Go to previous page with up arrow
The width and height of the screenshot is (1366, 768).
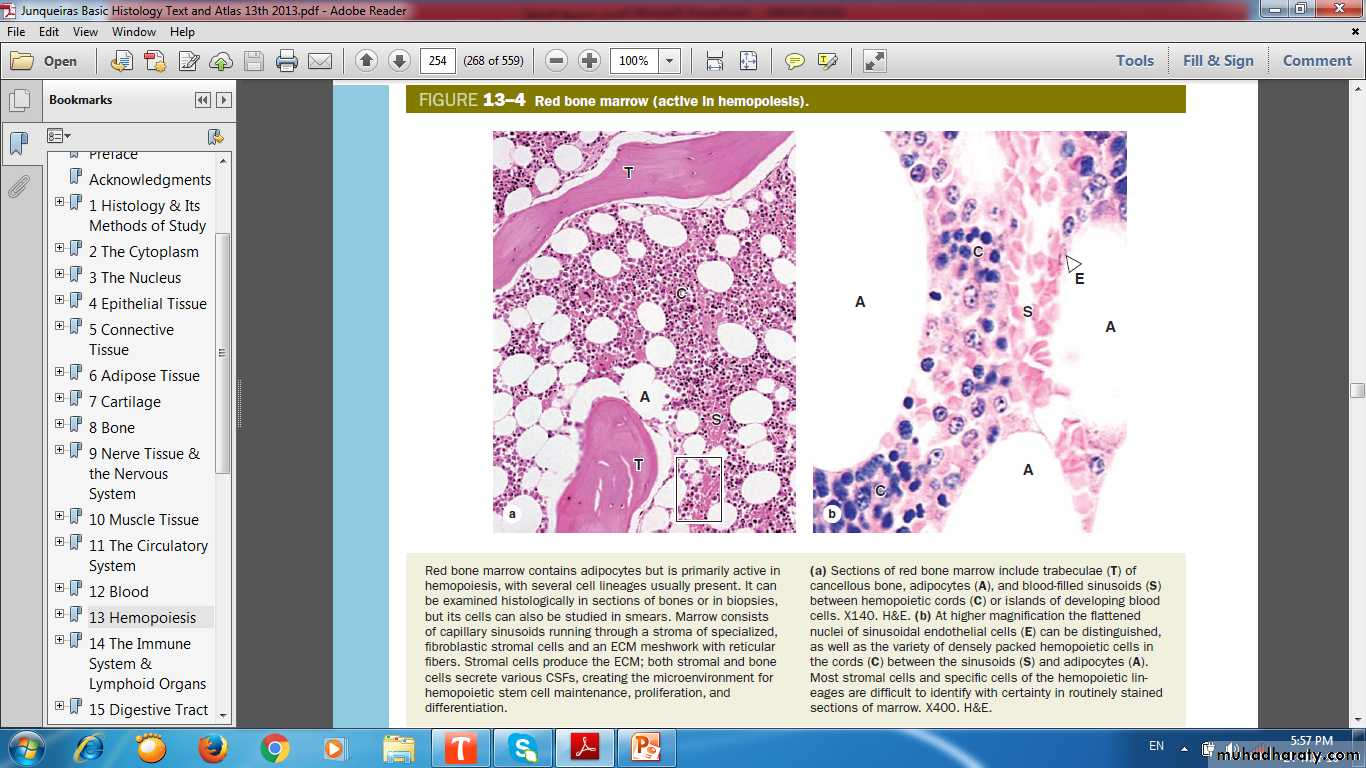pyautogui.click(x=366, y=61)
